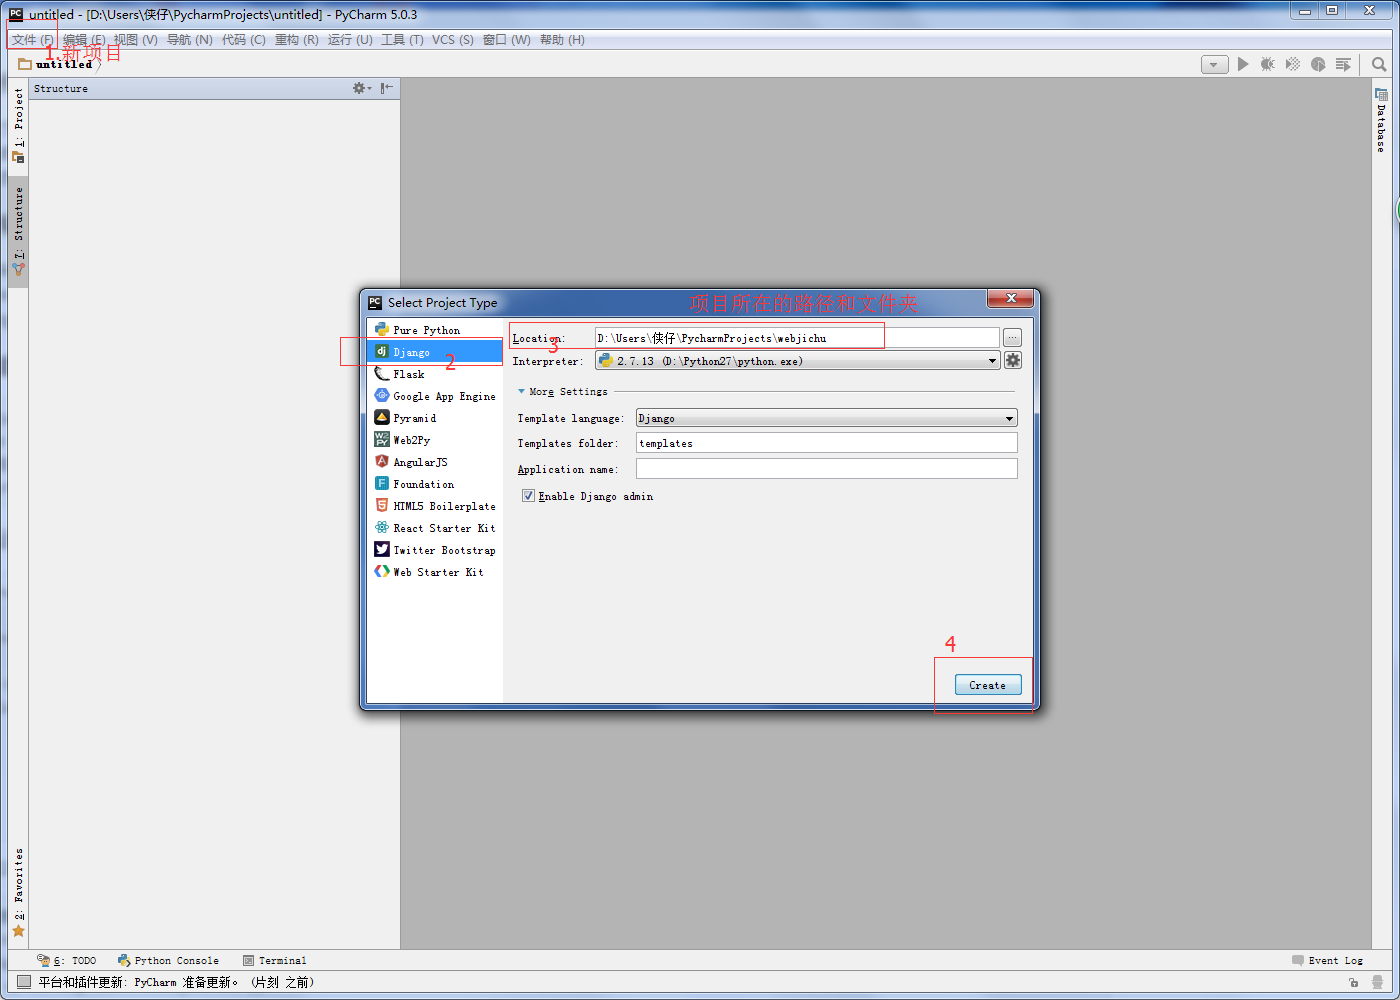Click the Application name input field

coord(827,468)
